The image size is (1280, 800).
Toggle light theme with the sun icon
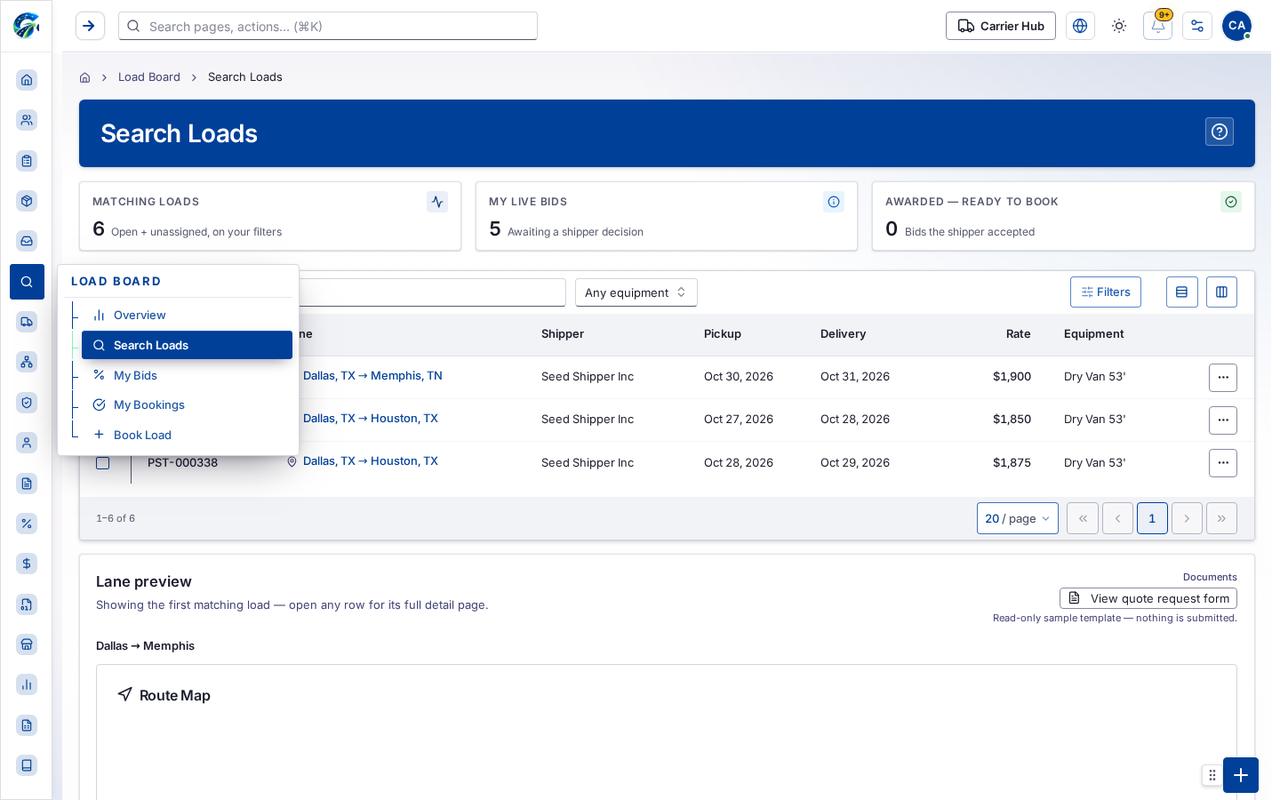coord(1119,26)
